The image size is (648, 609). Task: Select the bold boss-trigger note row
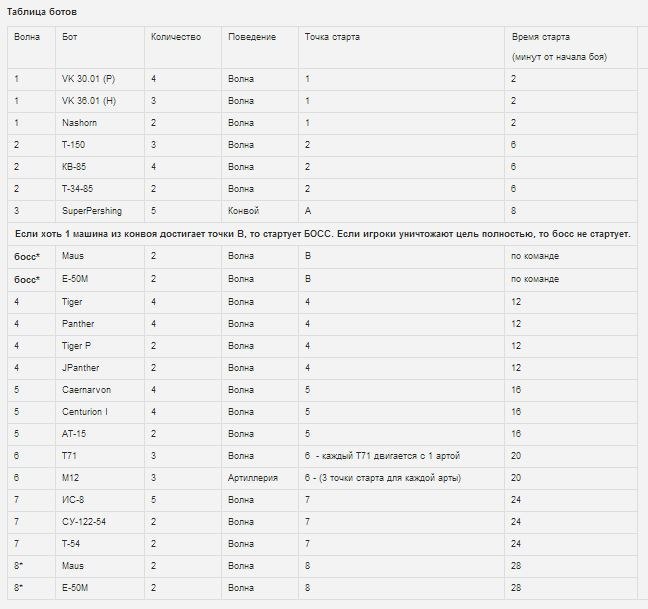pos(323,233)
